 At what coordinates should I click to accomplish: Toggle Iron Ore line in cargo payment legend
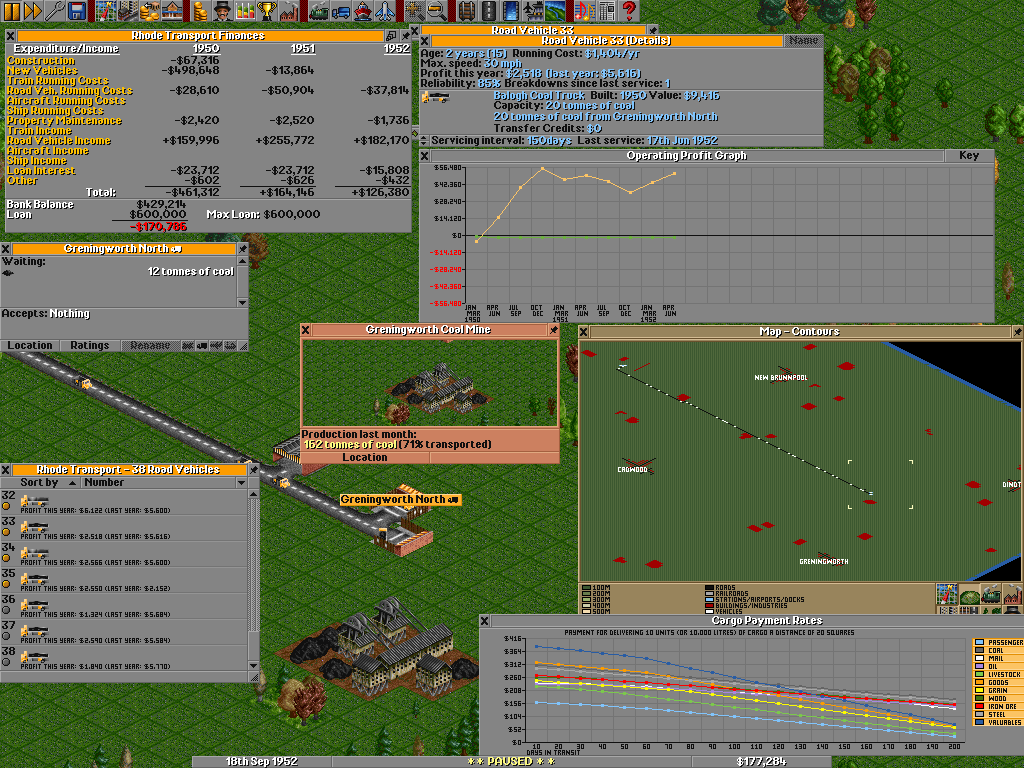[x=998, y=707]
